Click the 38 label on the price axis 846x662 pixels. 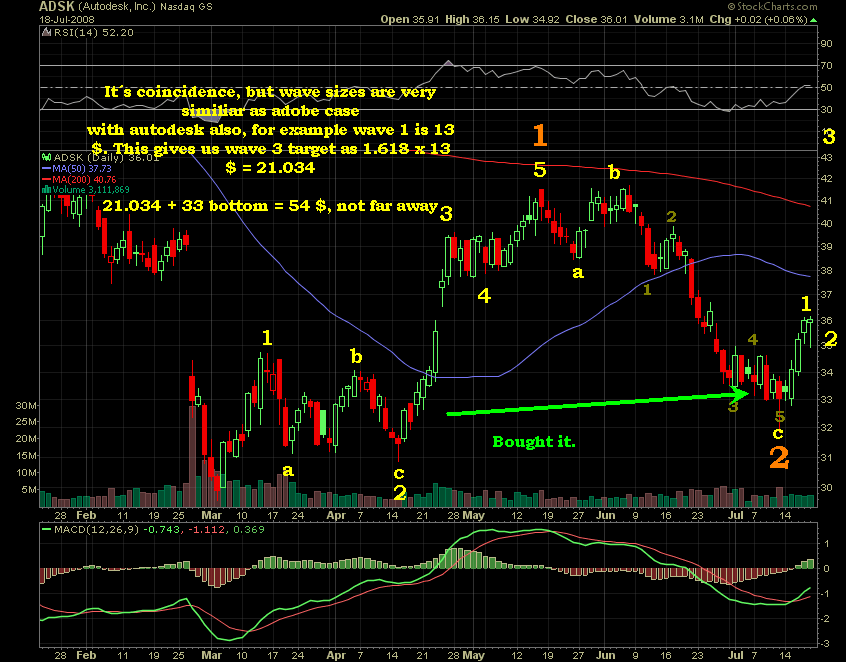click(x=826, y=271)
